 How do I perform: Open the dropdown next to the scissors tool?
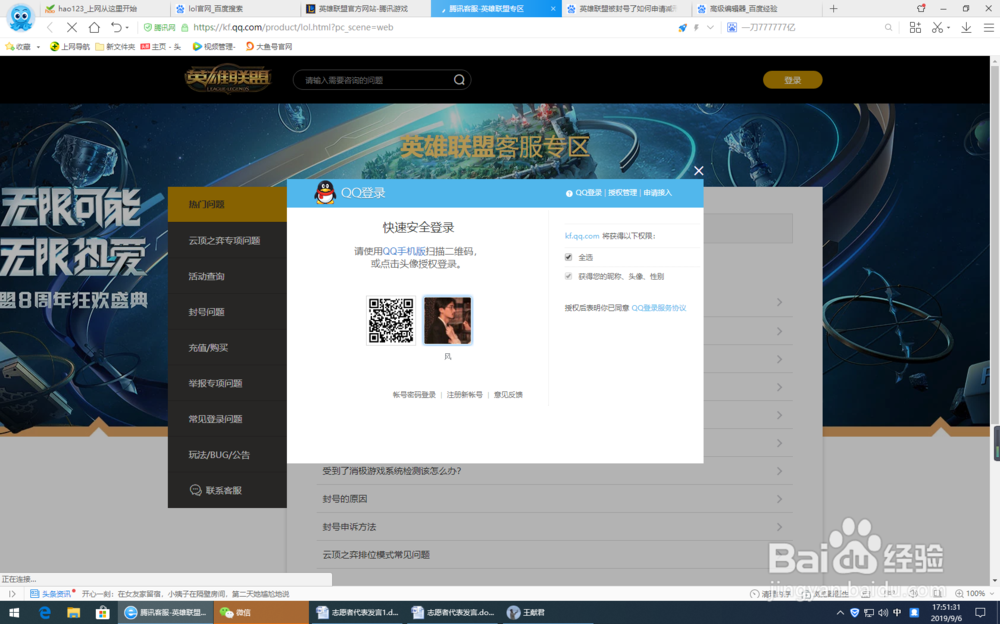(948, 27)
